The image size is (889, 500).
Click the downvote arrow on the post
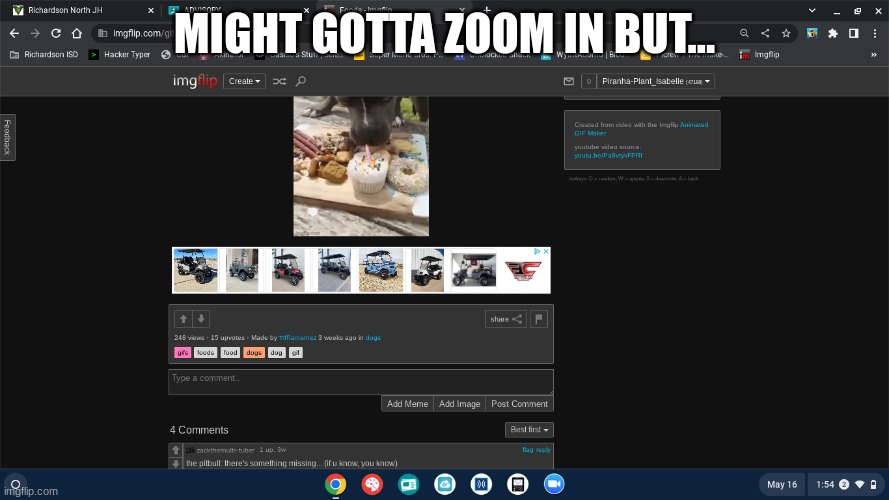(x=201, y=319)
